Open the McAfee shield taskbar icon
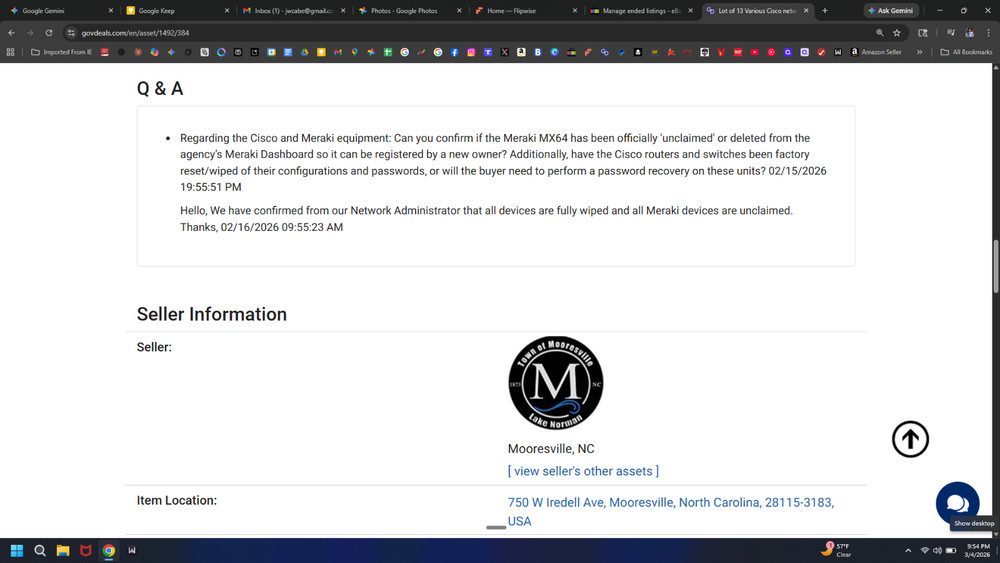Screen dimensions: 1000x563 pos(85,550)
